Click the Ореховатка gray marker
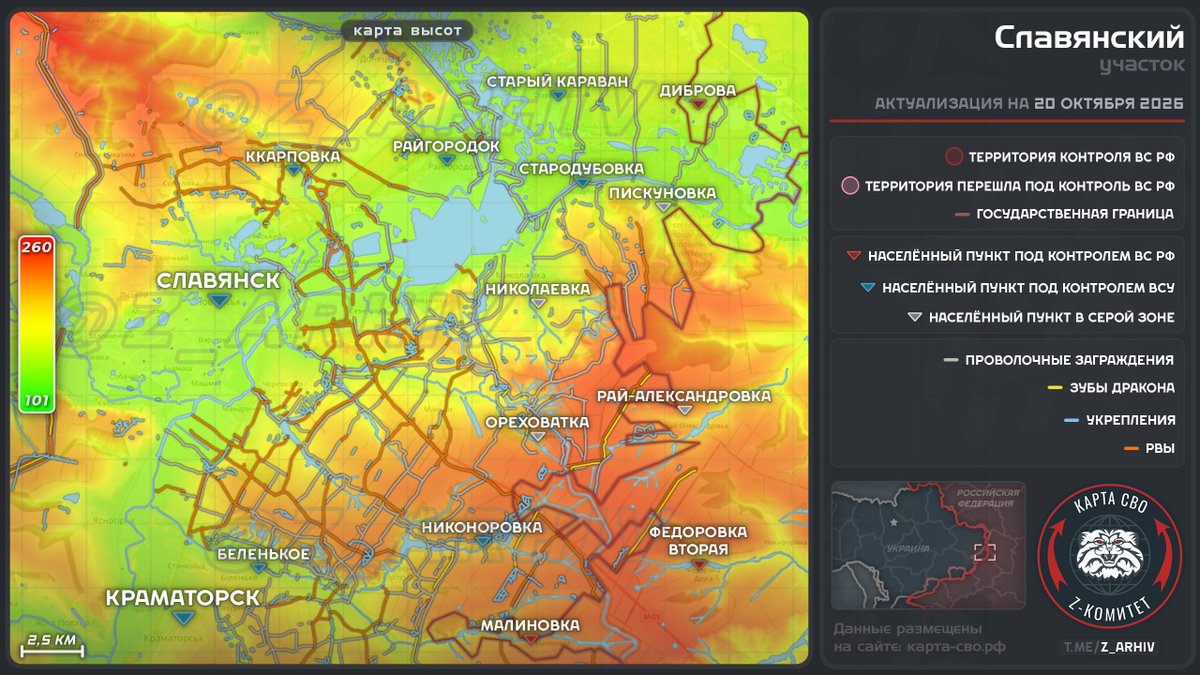This screenshot has width=1200, height=675. point(538,436)
